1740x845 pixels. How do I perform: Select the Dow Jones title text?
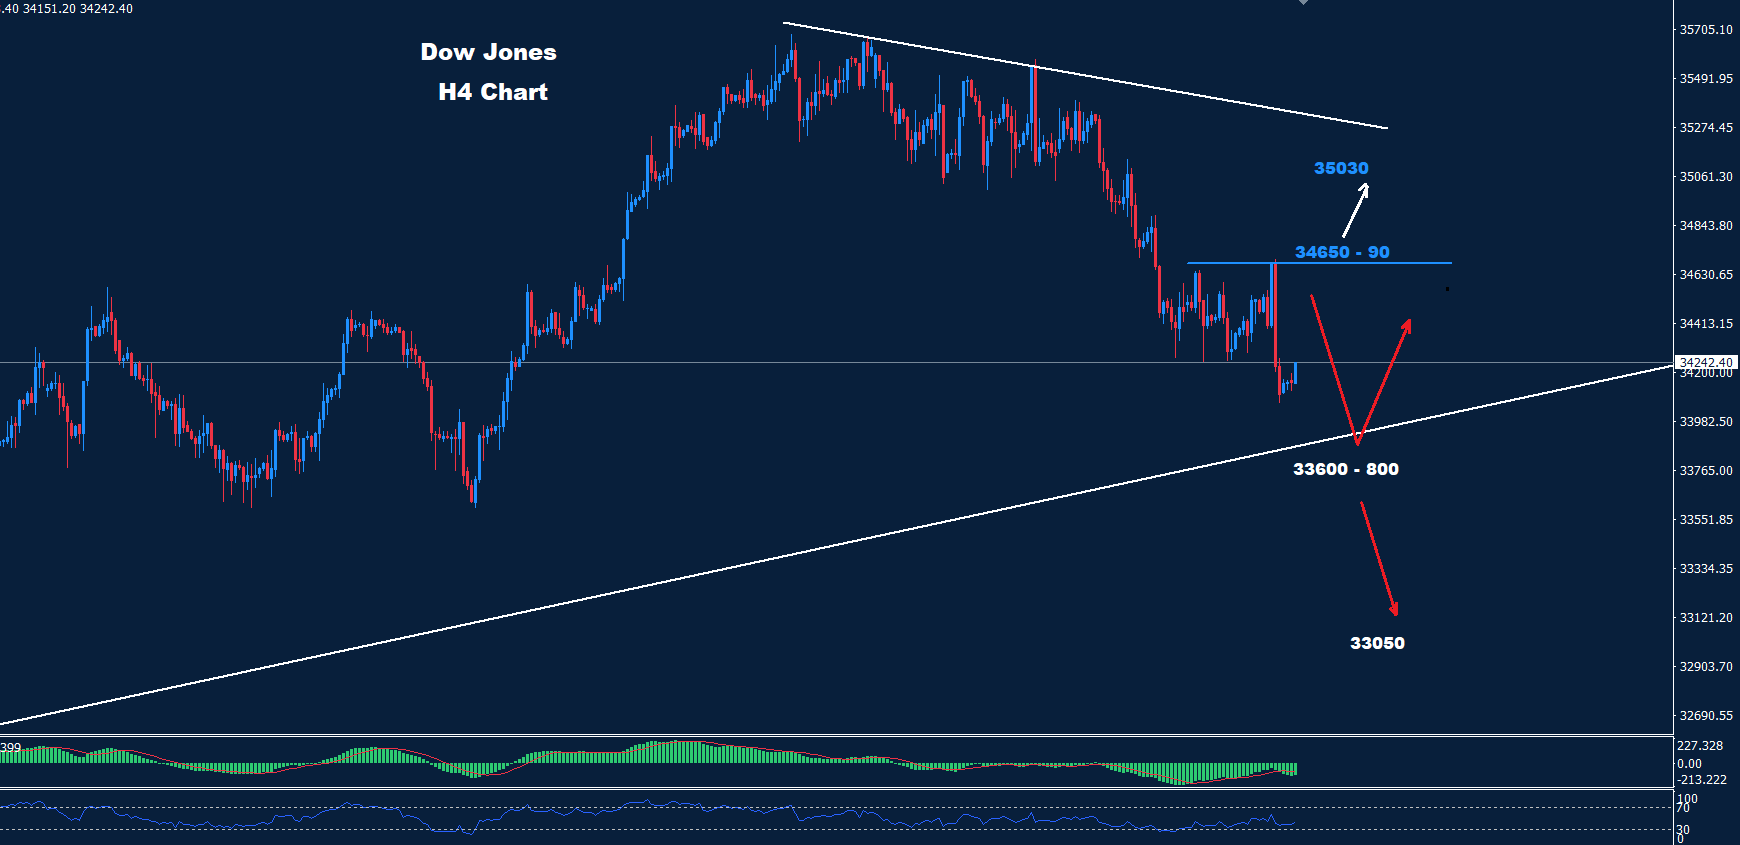[x=488, y=52]
